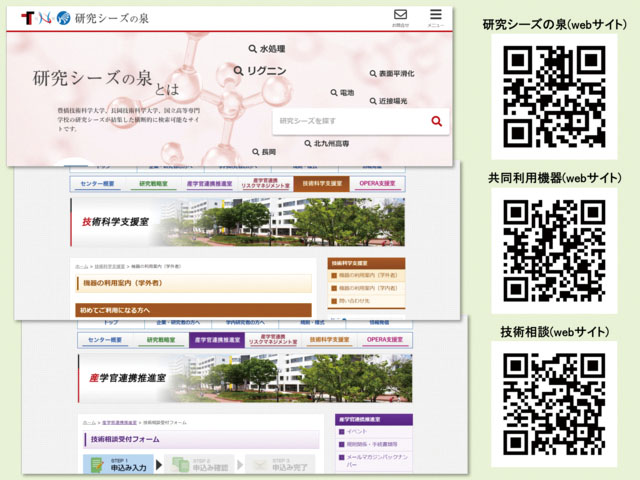The image size is (640, 480).
Task: Click the 研究シーズの泉とは hero title
Action: tap(106, 82)
